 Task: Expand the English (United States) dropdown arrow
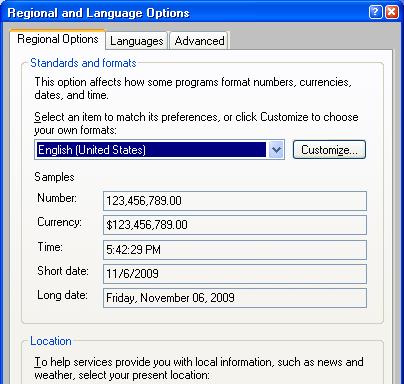pos(276,150)
